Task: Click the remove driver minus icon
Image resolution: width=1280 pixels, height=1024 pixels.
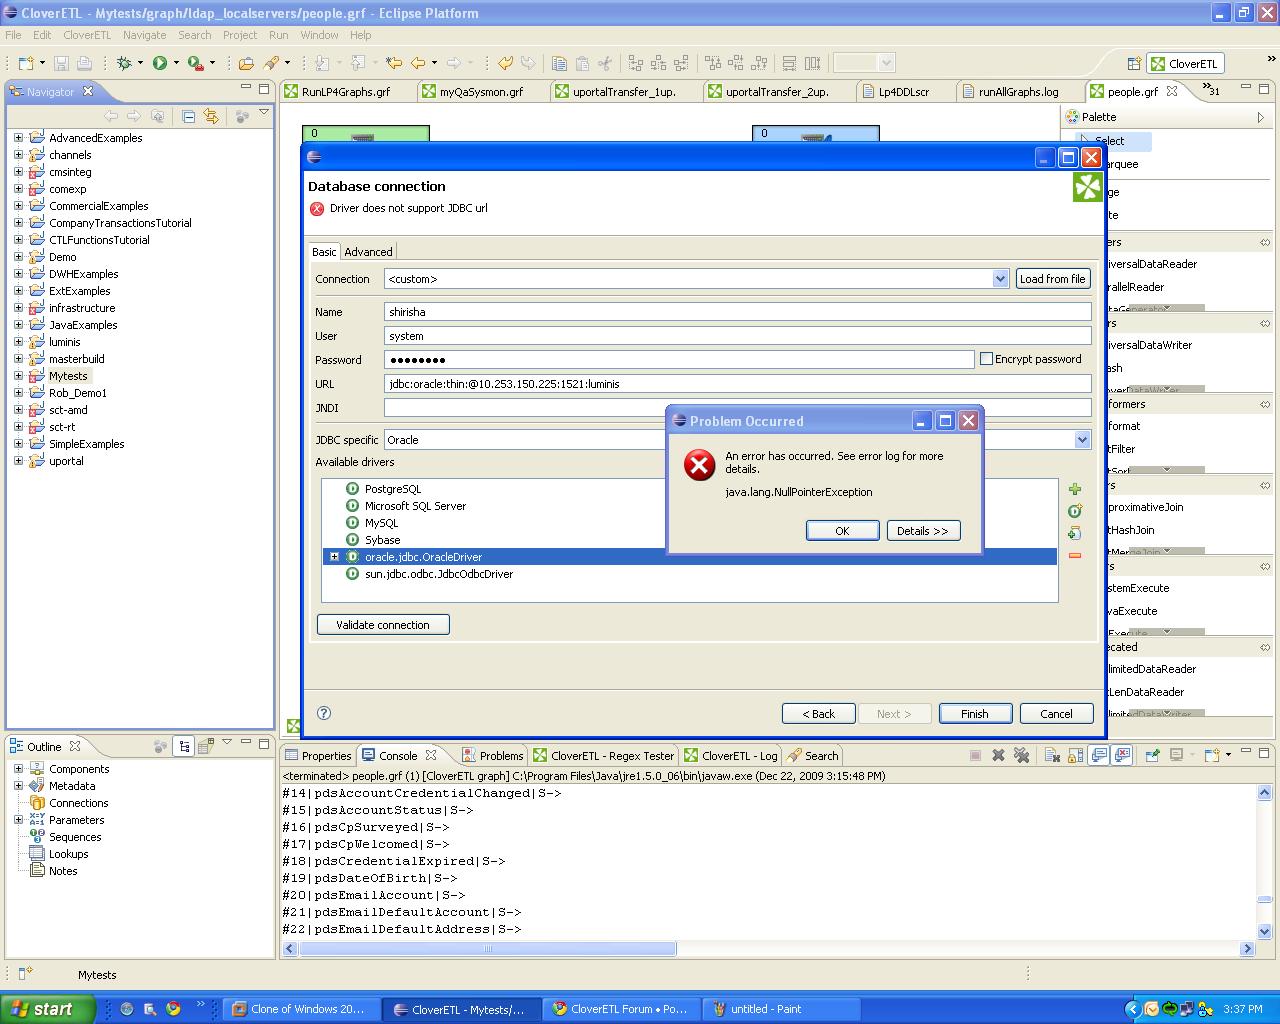Action: pos(1075,555)
